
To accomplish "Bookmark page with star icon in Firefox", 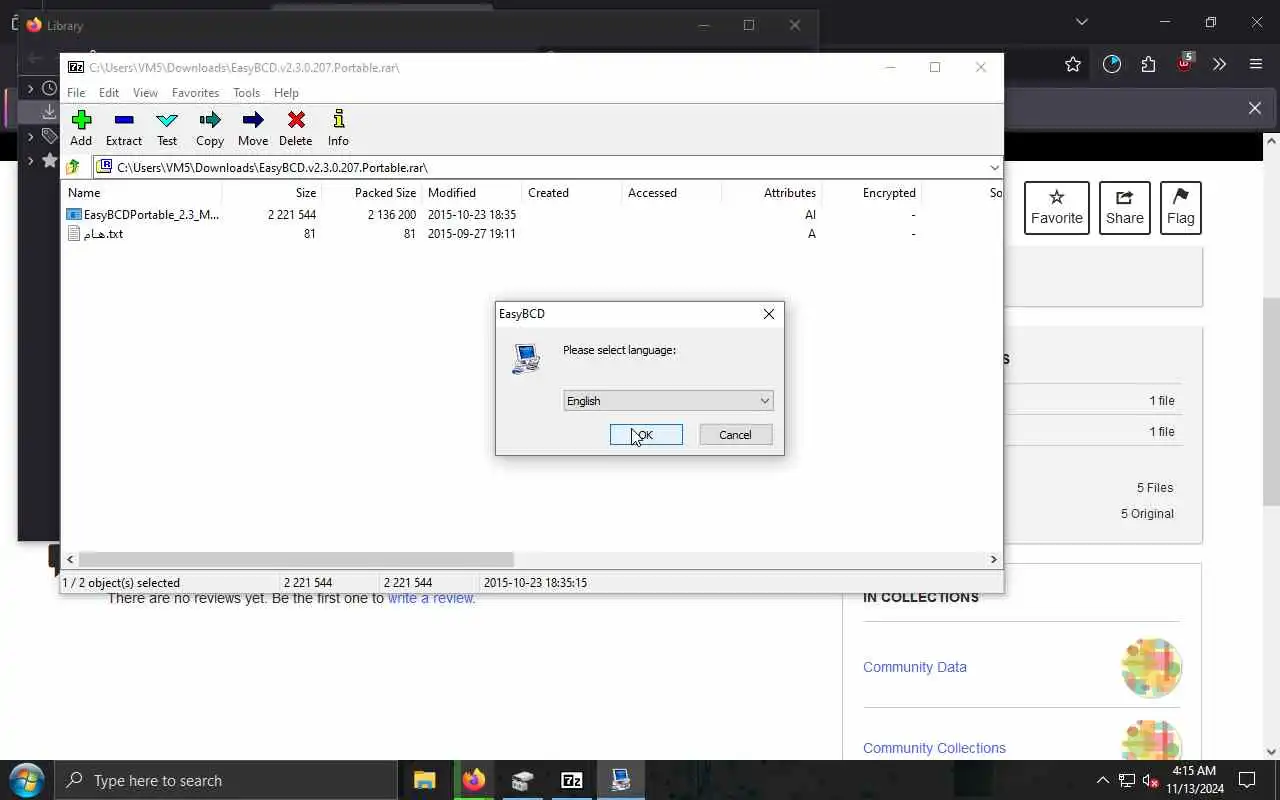I will point(1073,64).
